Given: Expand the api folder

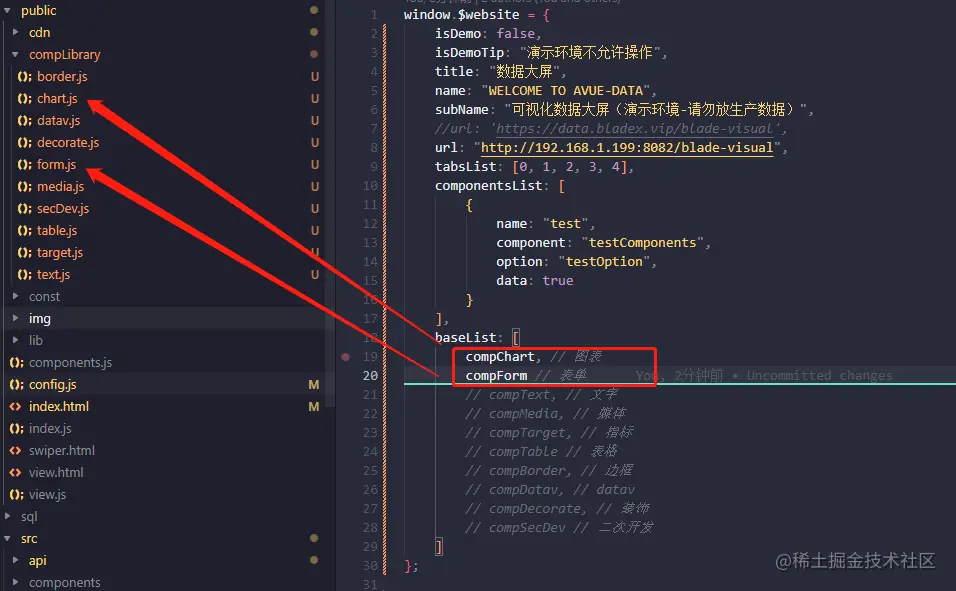Looking at the screenshot, I should 16,560.
